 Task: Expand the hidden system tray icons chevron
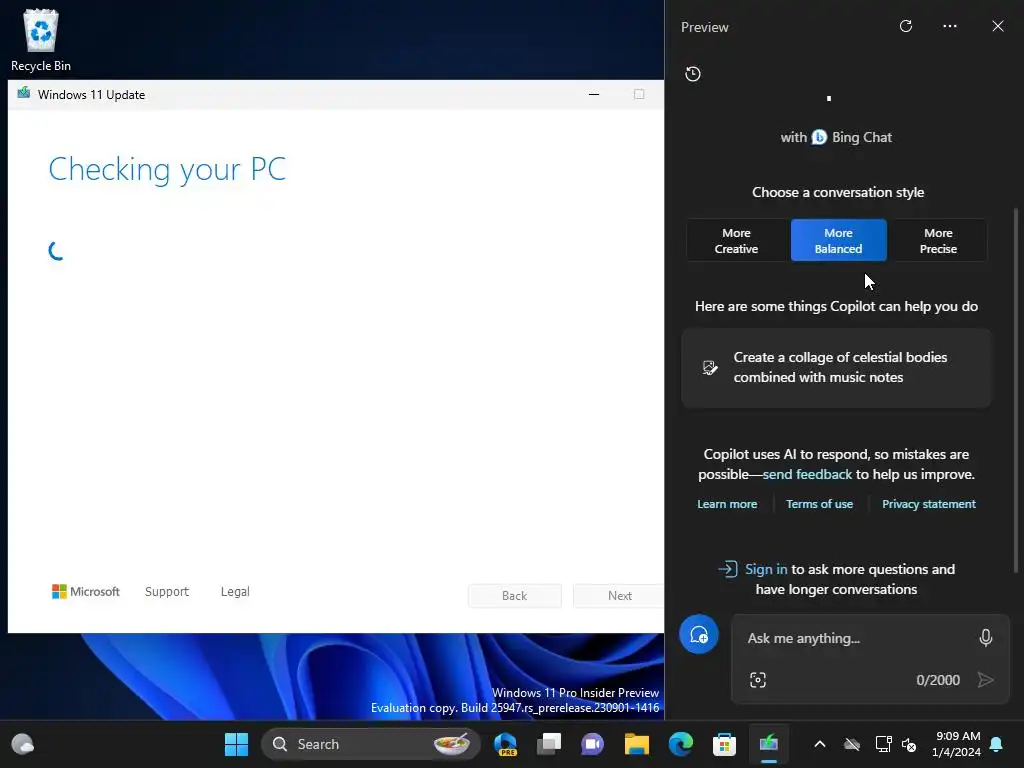(x=820, y=744)
